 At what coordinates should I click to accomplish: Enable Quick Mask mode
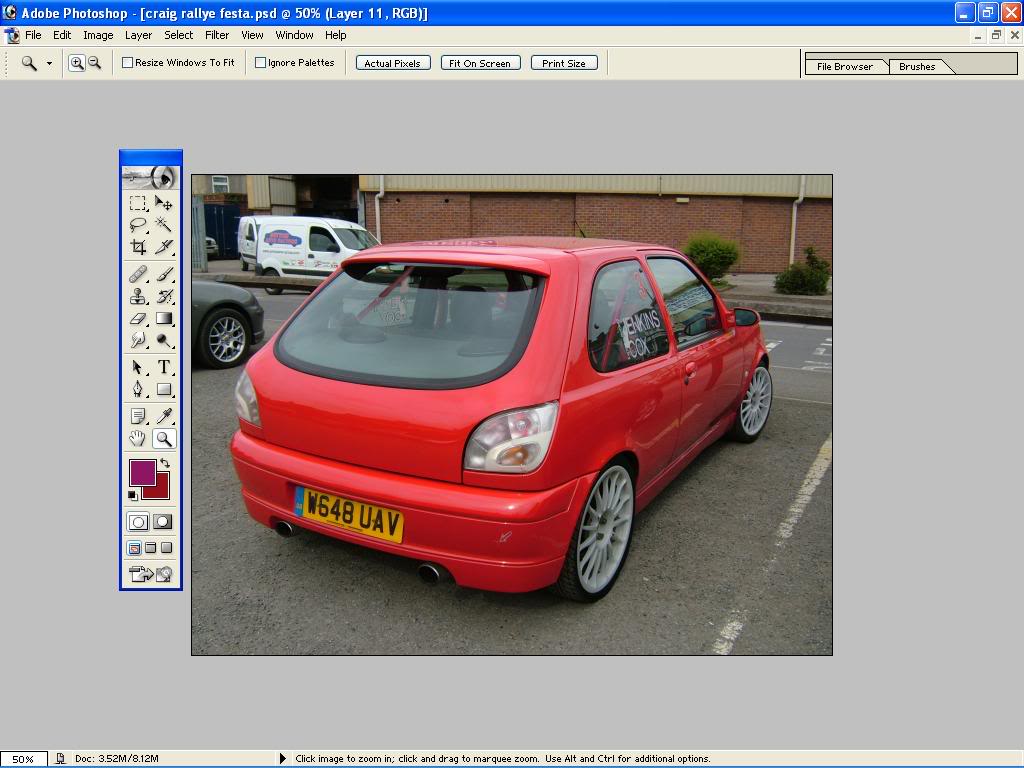[x=162, y=522]
